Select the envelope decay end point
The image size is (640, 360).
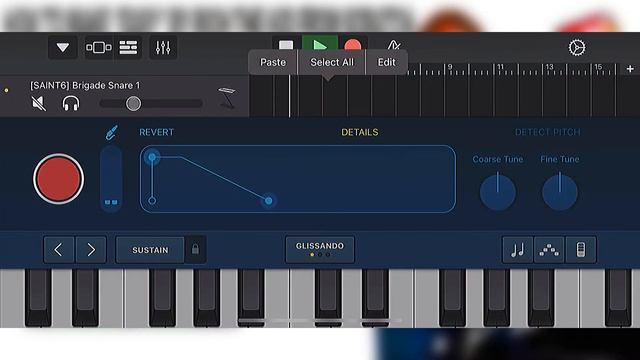click(x=269, y=201)
